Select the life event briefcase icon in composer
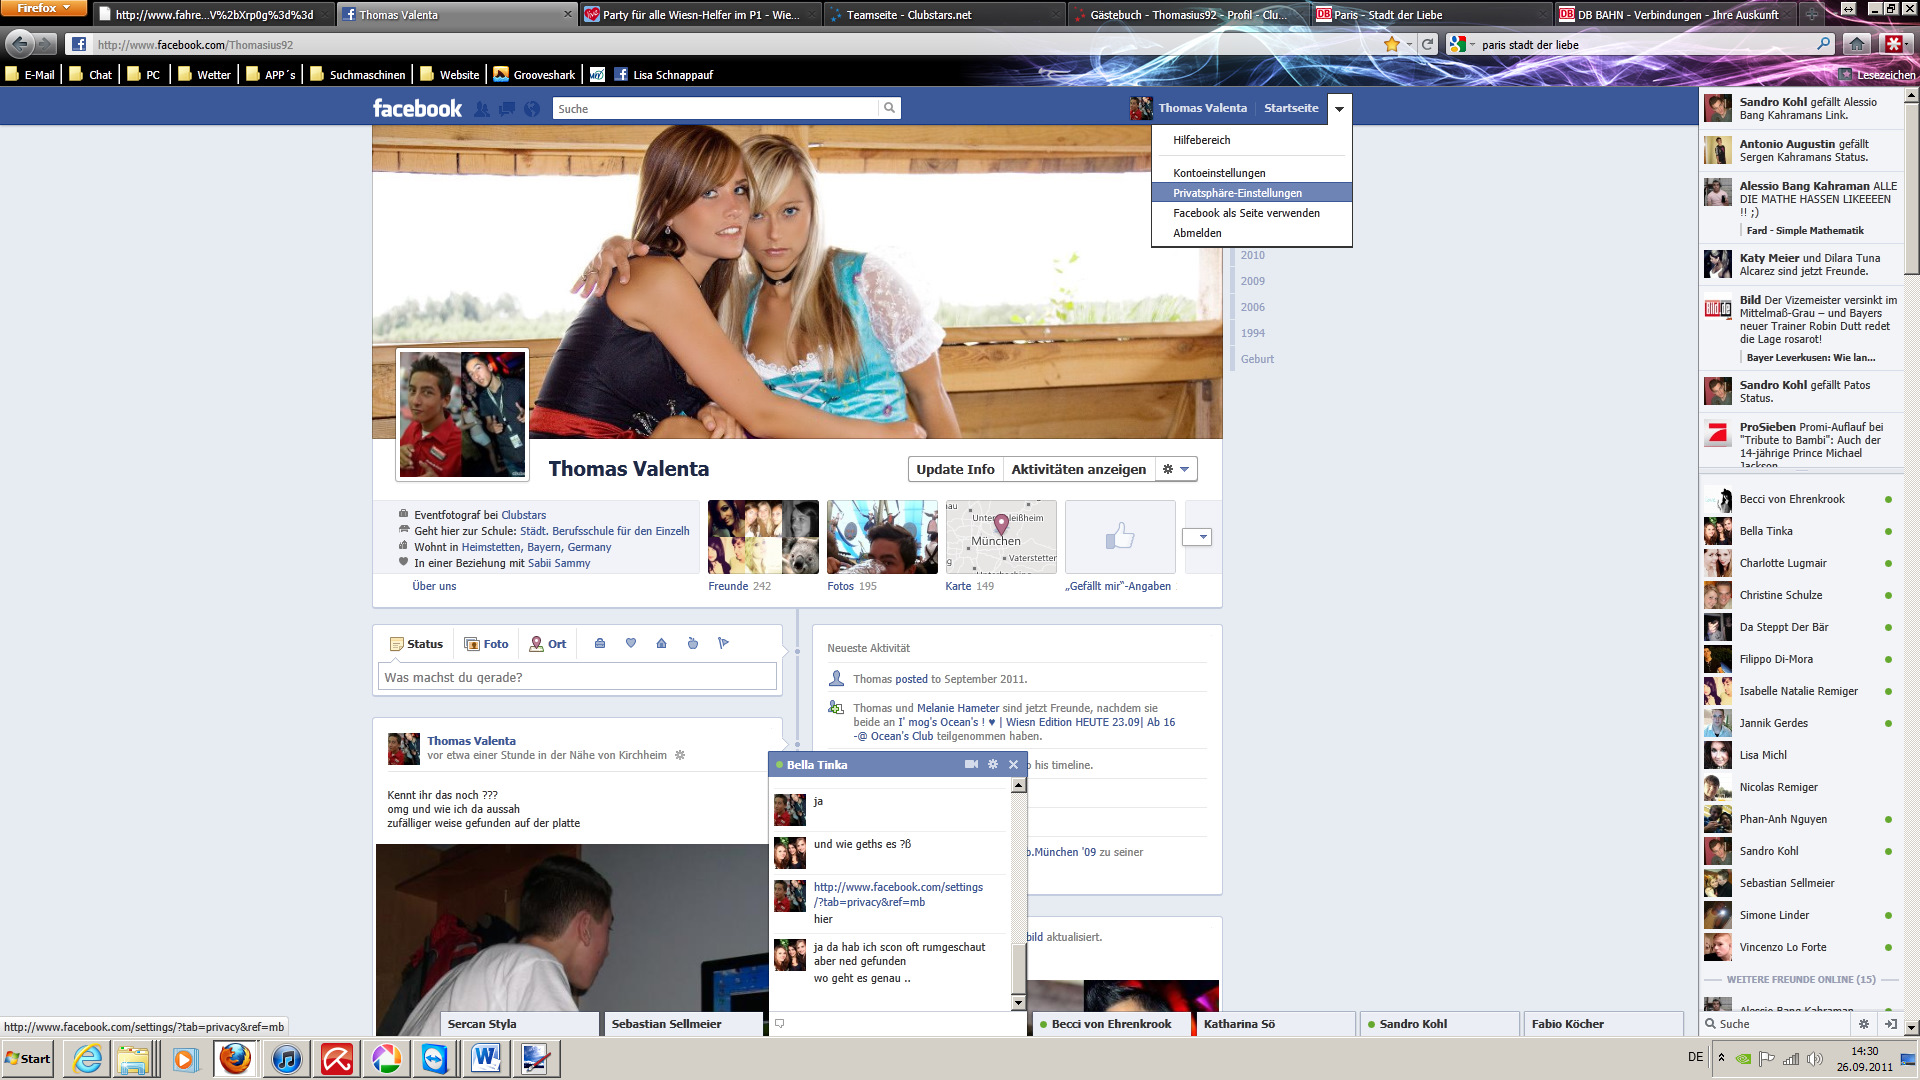Screen dimensions: 1920x1080 point(600,643)
